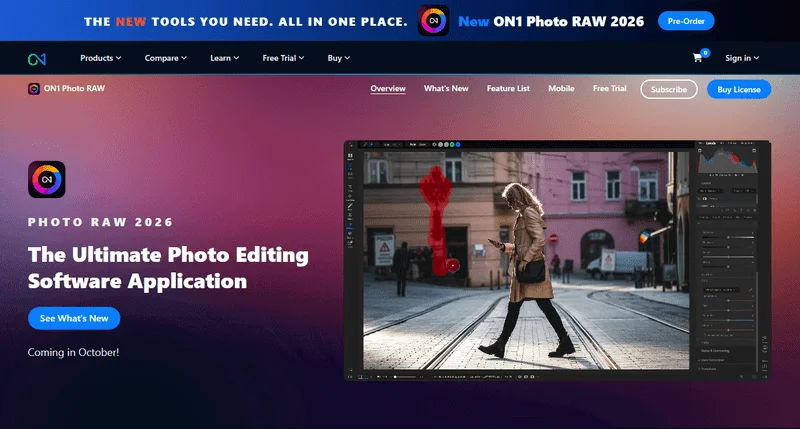Expand the Buy dropdown menu
Screen dimensions: 800x429
click(339, 58)
